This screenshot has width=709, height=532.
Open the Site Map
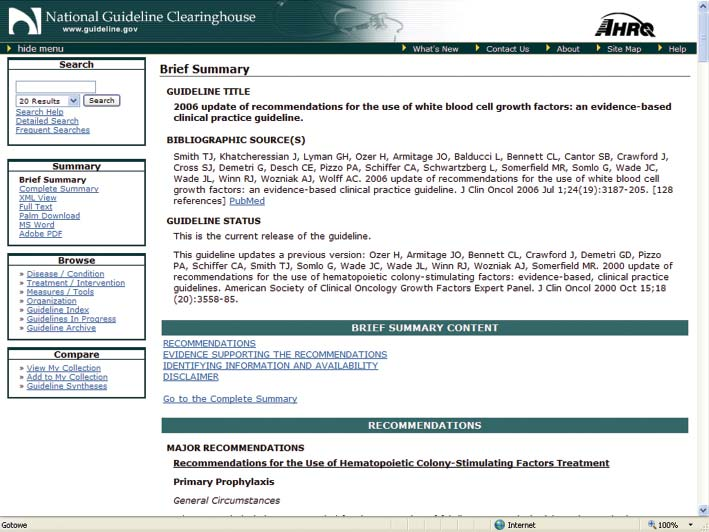[x=624, y=49]
